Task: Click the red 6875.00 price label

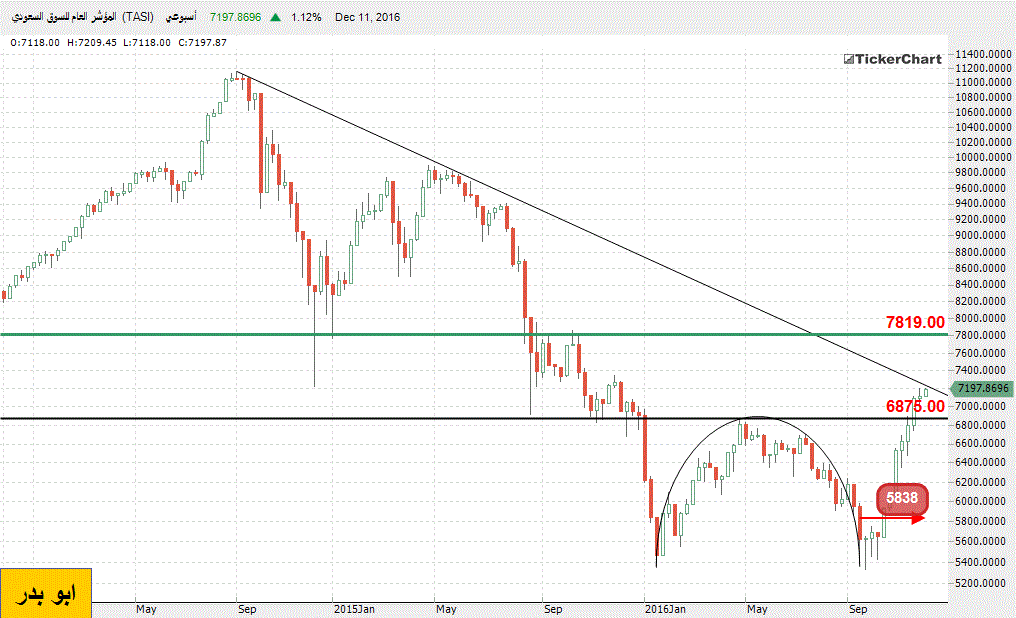Action: (915, 407)
